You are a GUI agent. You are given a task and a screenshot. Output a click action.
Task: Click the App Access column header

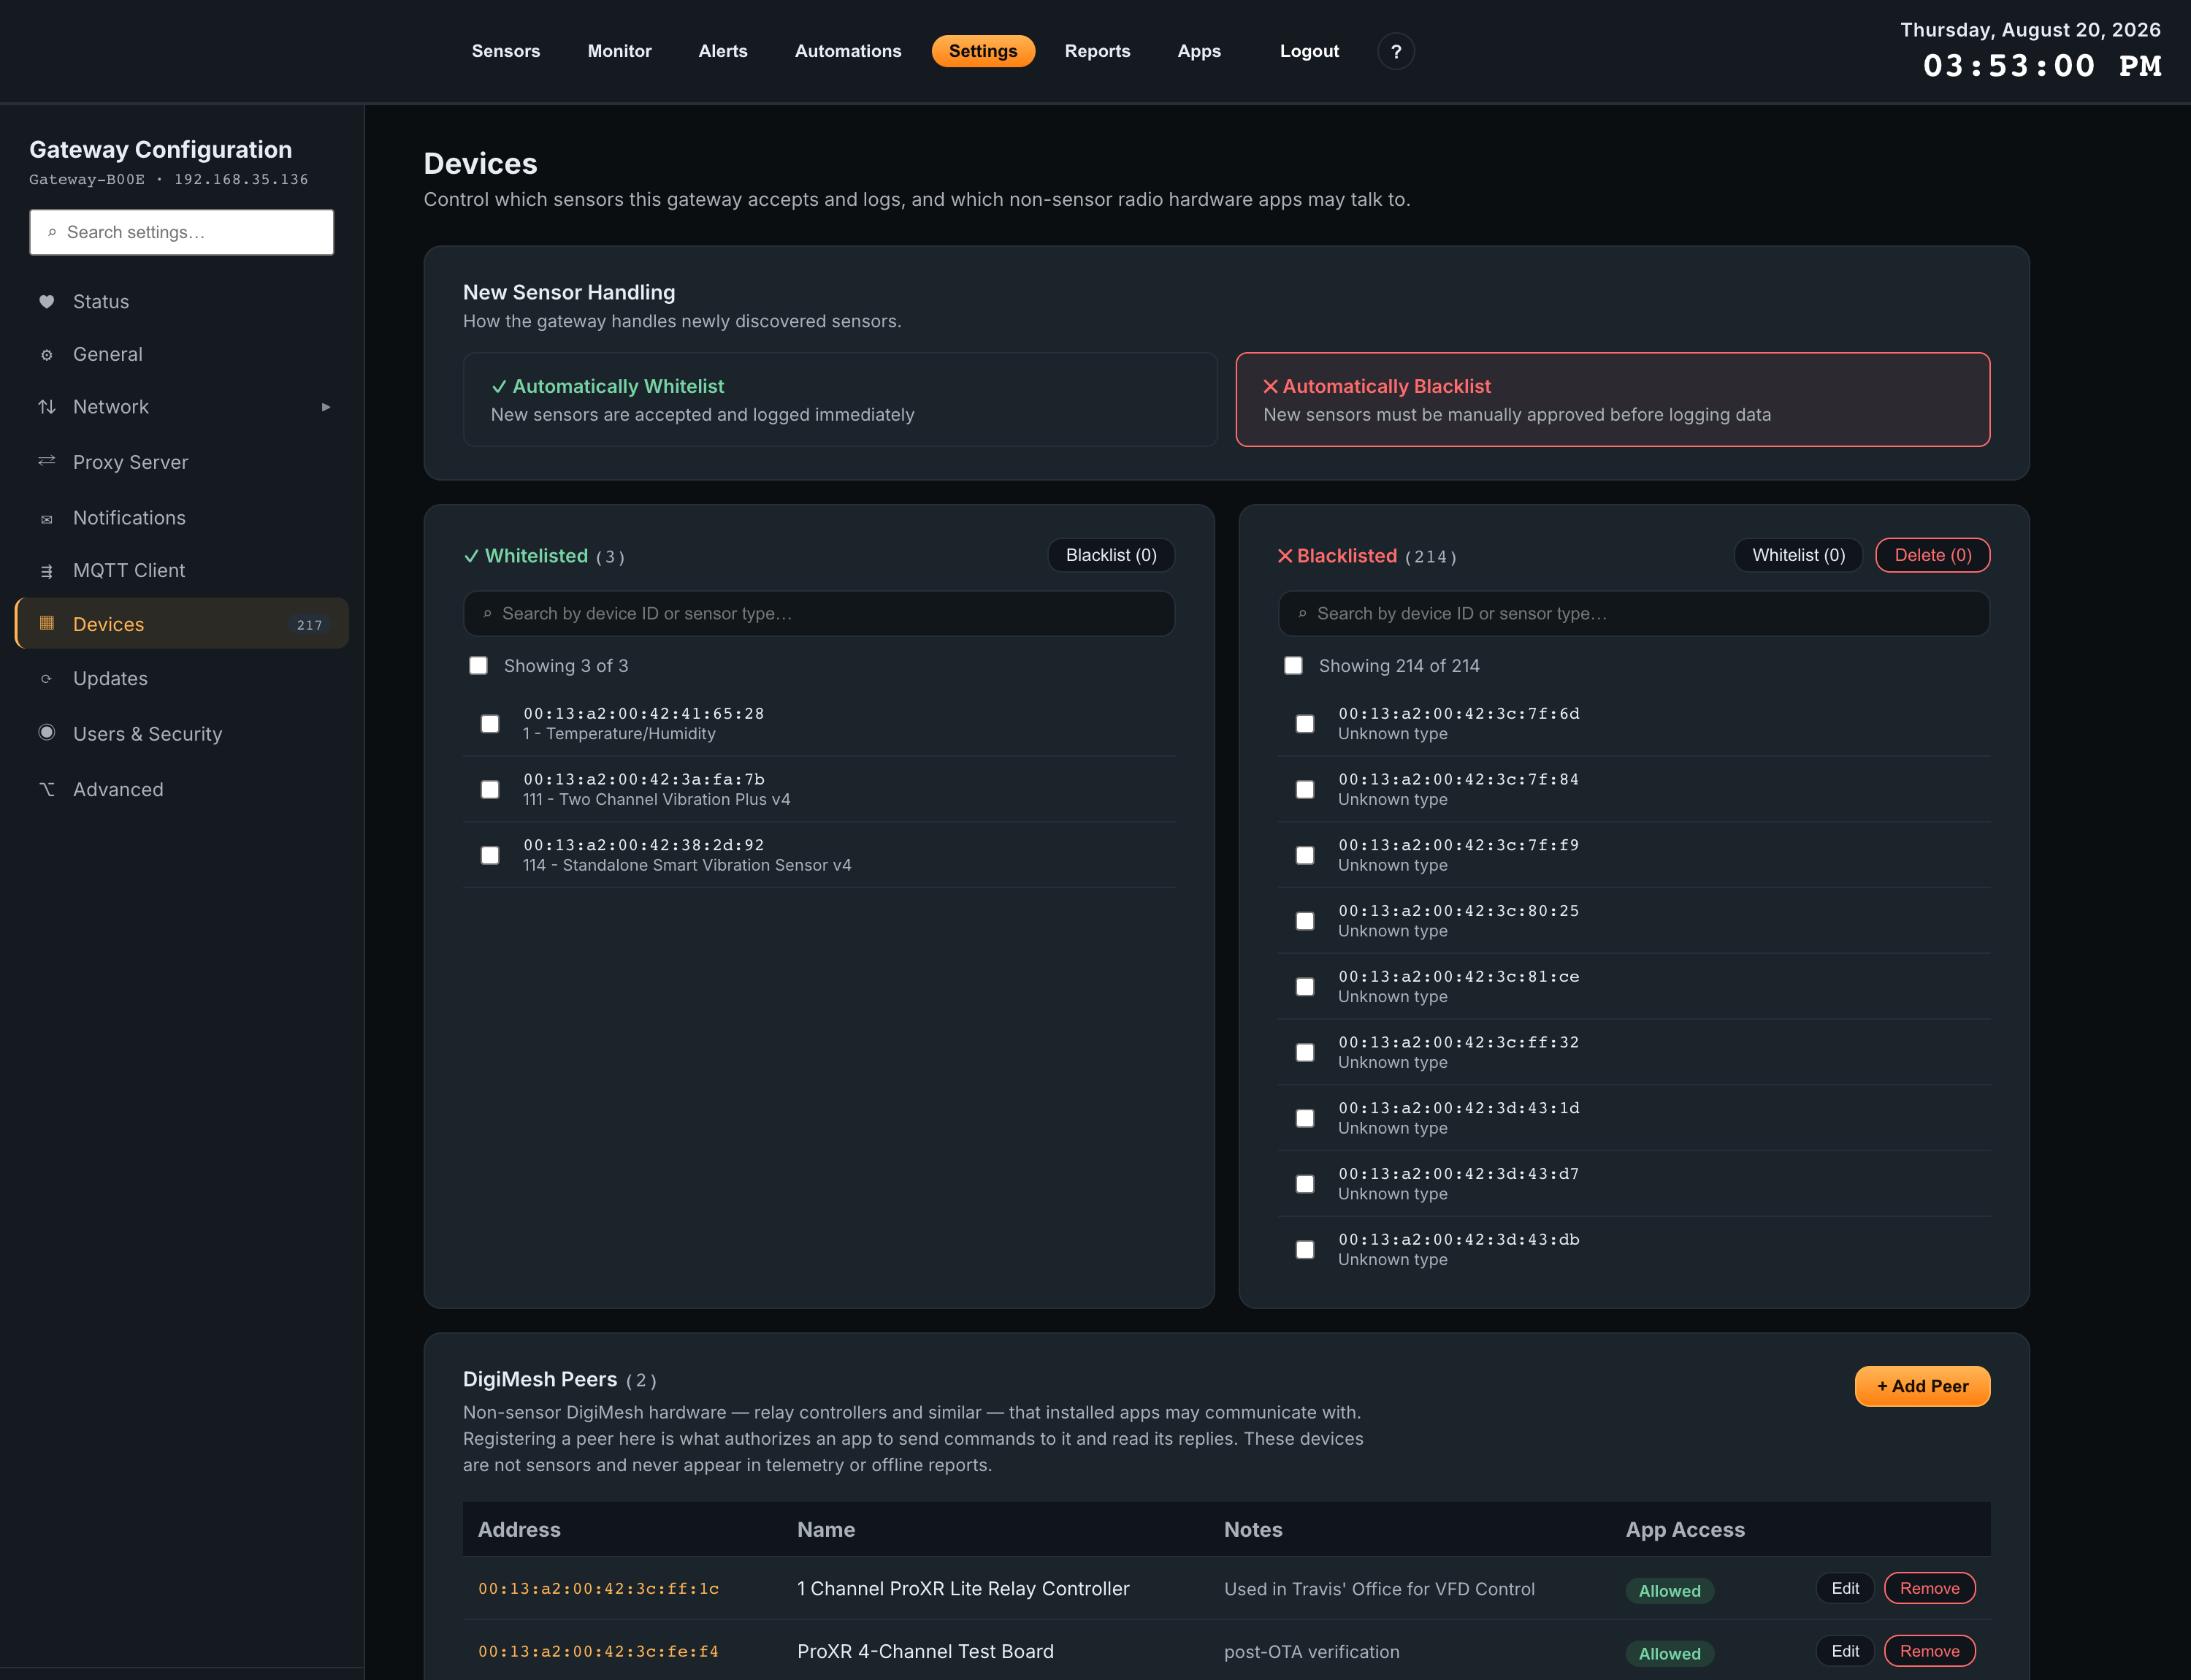[x=1685, y=1530]
